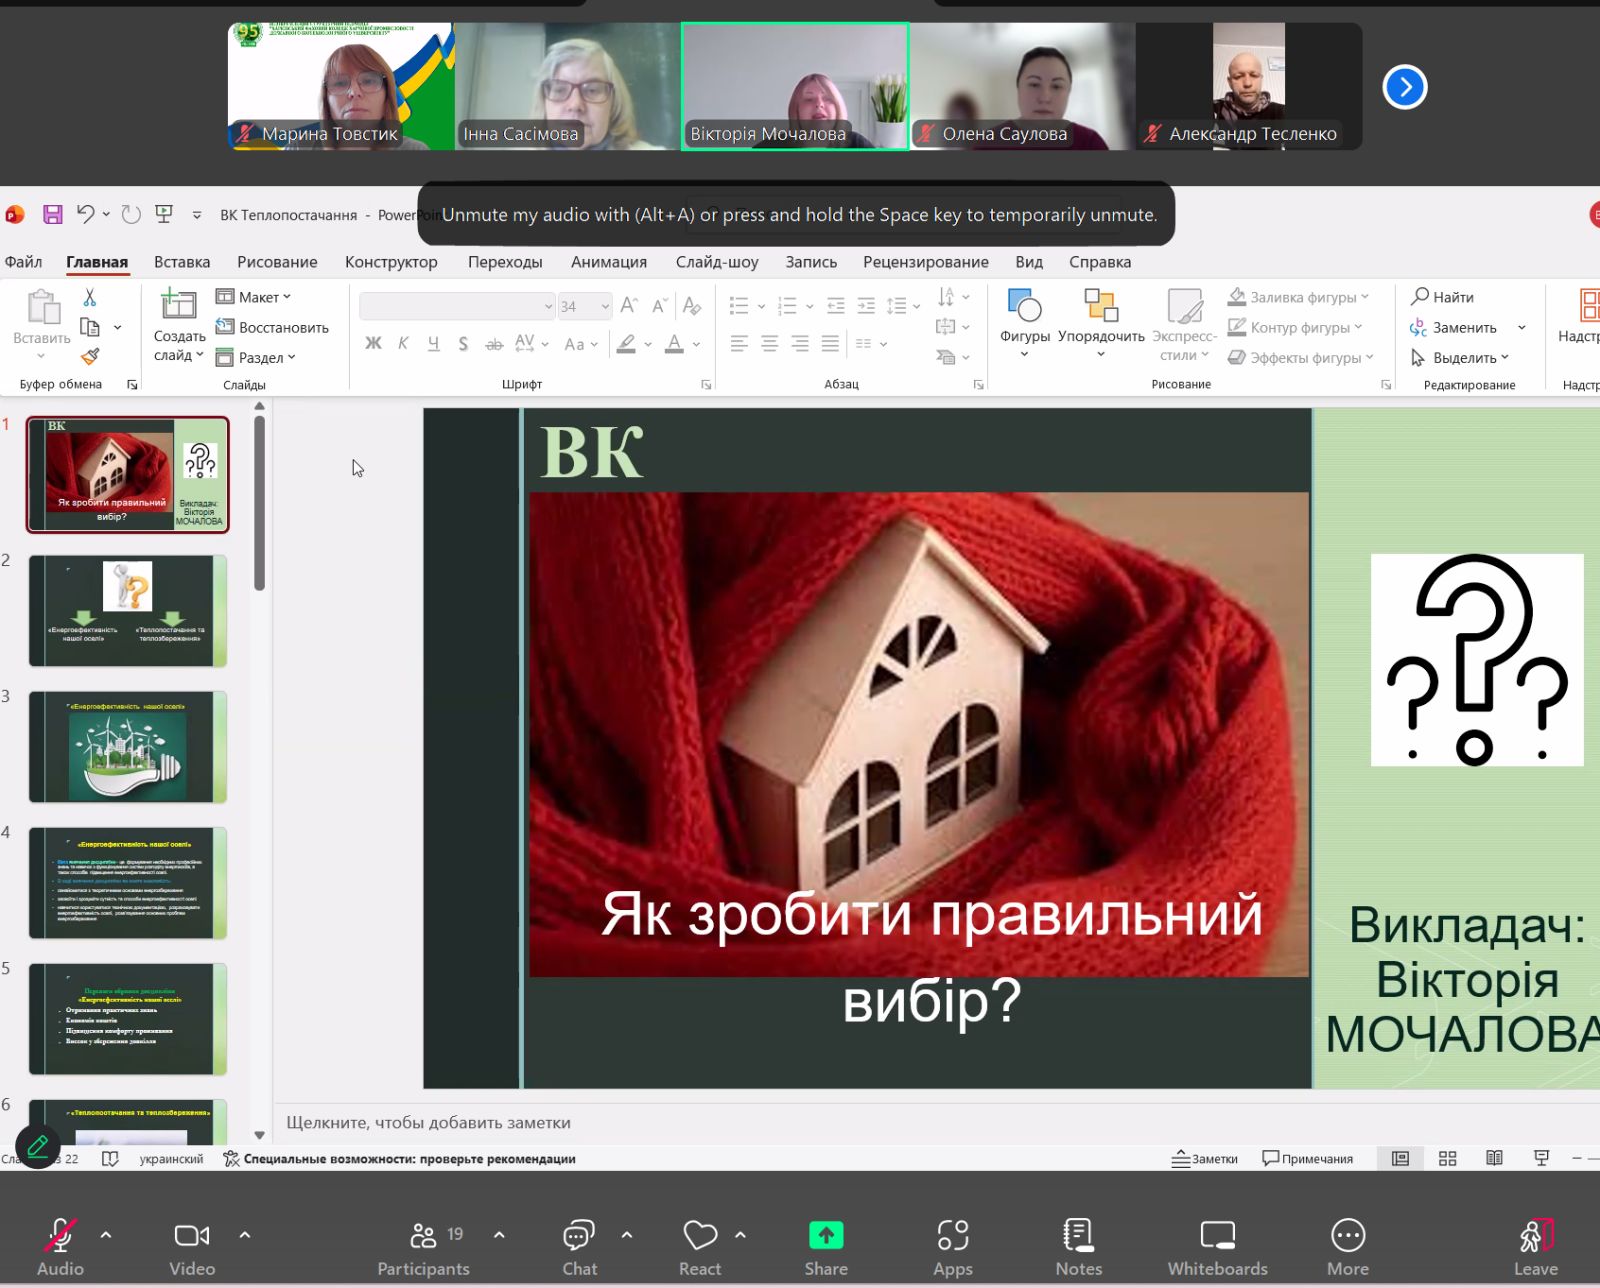Select slide 3 thumbnail
The height and width of the screenshot is (1288, 1600).
pos(128,746)
